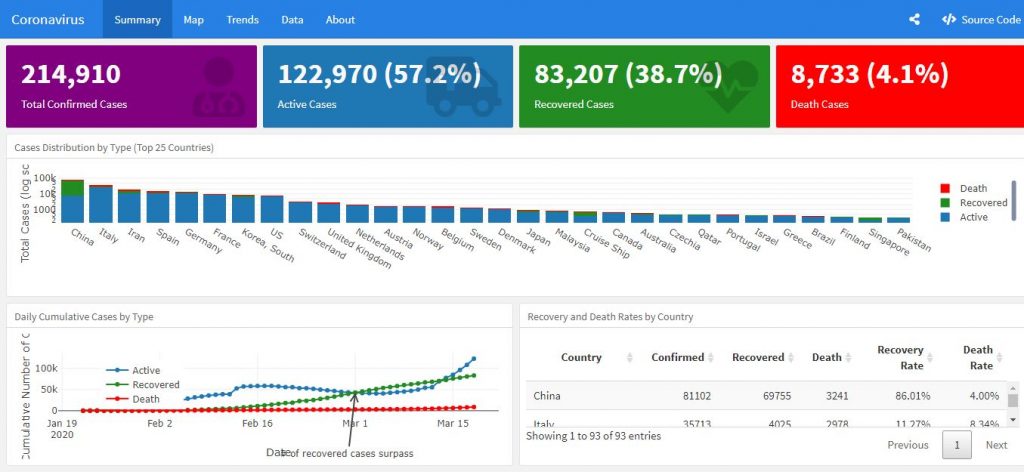Hide Active series in bar chart legend
The width and height of the screenshot is (1024, 472).
[964, 217]
